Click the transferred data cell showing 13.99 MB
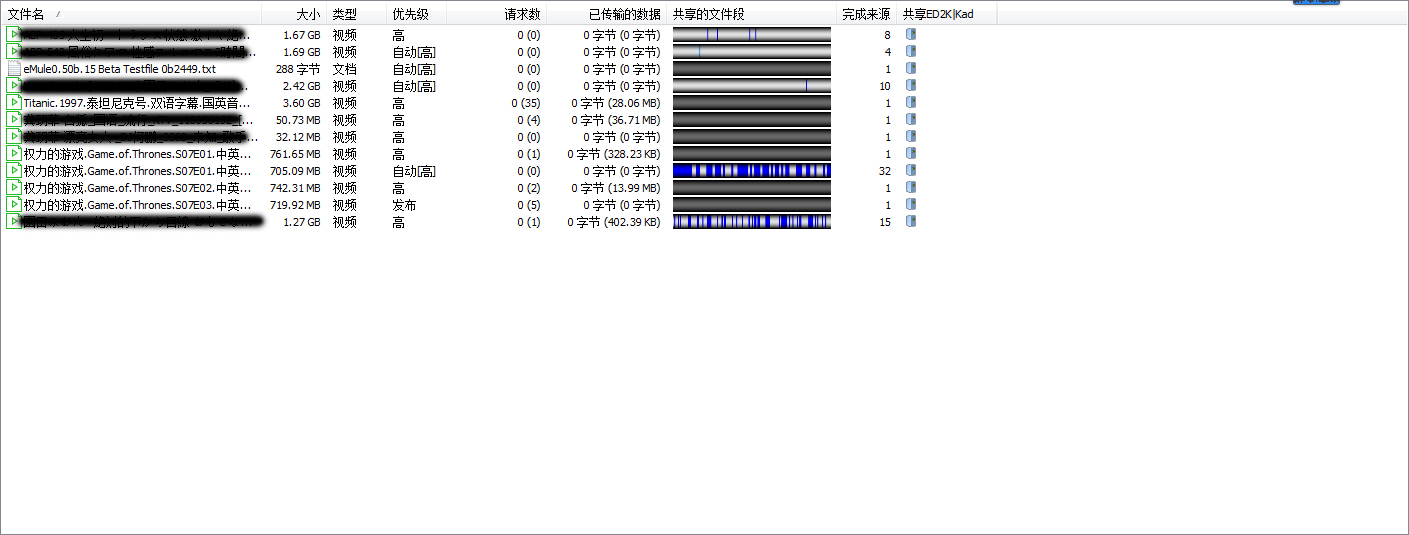The image size is (1409, 535). tap(616, 188)
